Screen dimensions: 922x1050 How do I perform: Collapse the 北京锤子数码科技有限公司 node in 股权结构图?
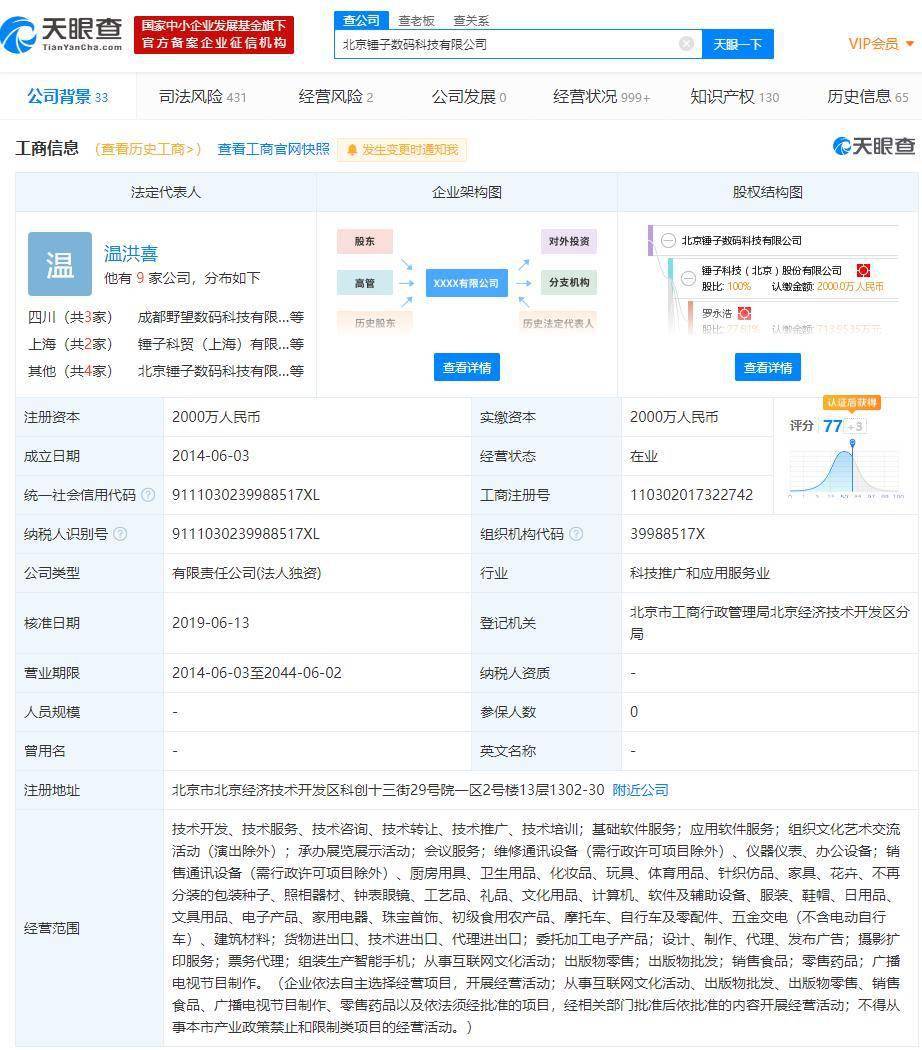tap(668, 240)
